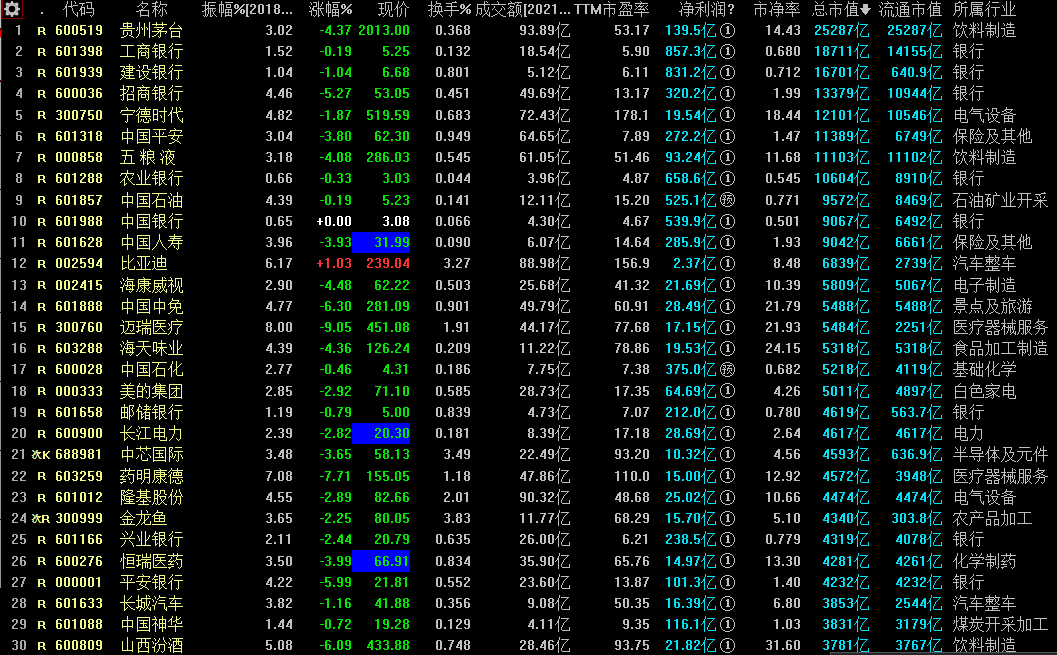This screenshot has width=1057, height=655.
Task: Select the 宁德时代 stock name
Action: (x=152, y=115)
